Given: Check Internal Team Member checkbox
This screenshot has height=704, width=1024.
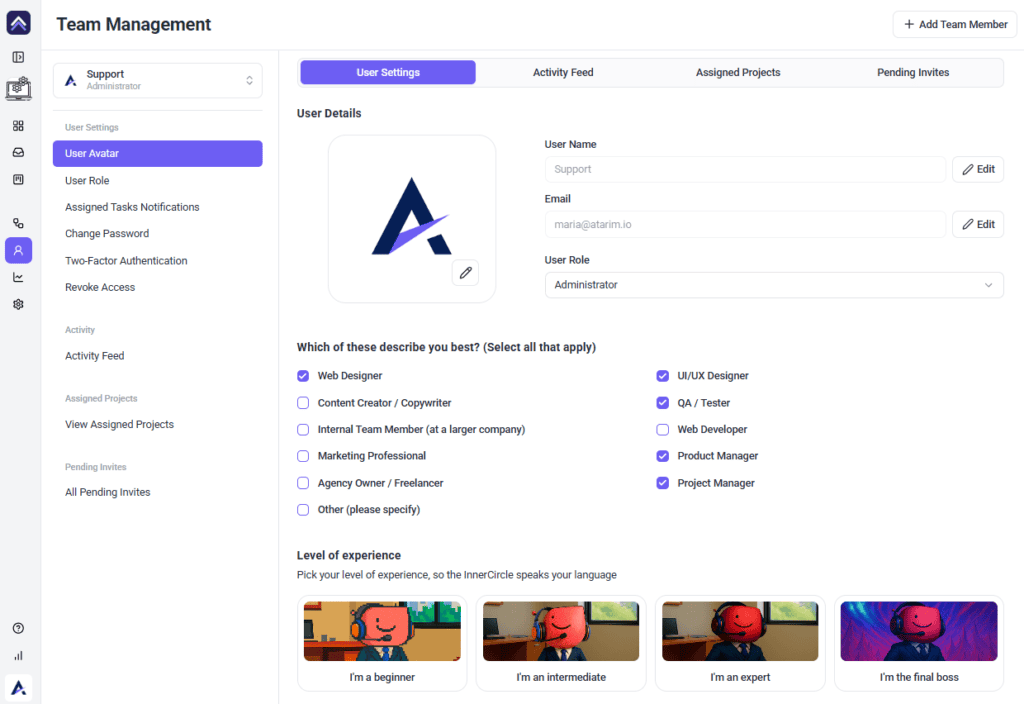Looking at the screenshot, I should [x=303, y=430].
